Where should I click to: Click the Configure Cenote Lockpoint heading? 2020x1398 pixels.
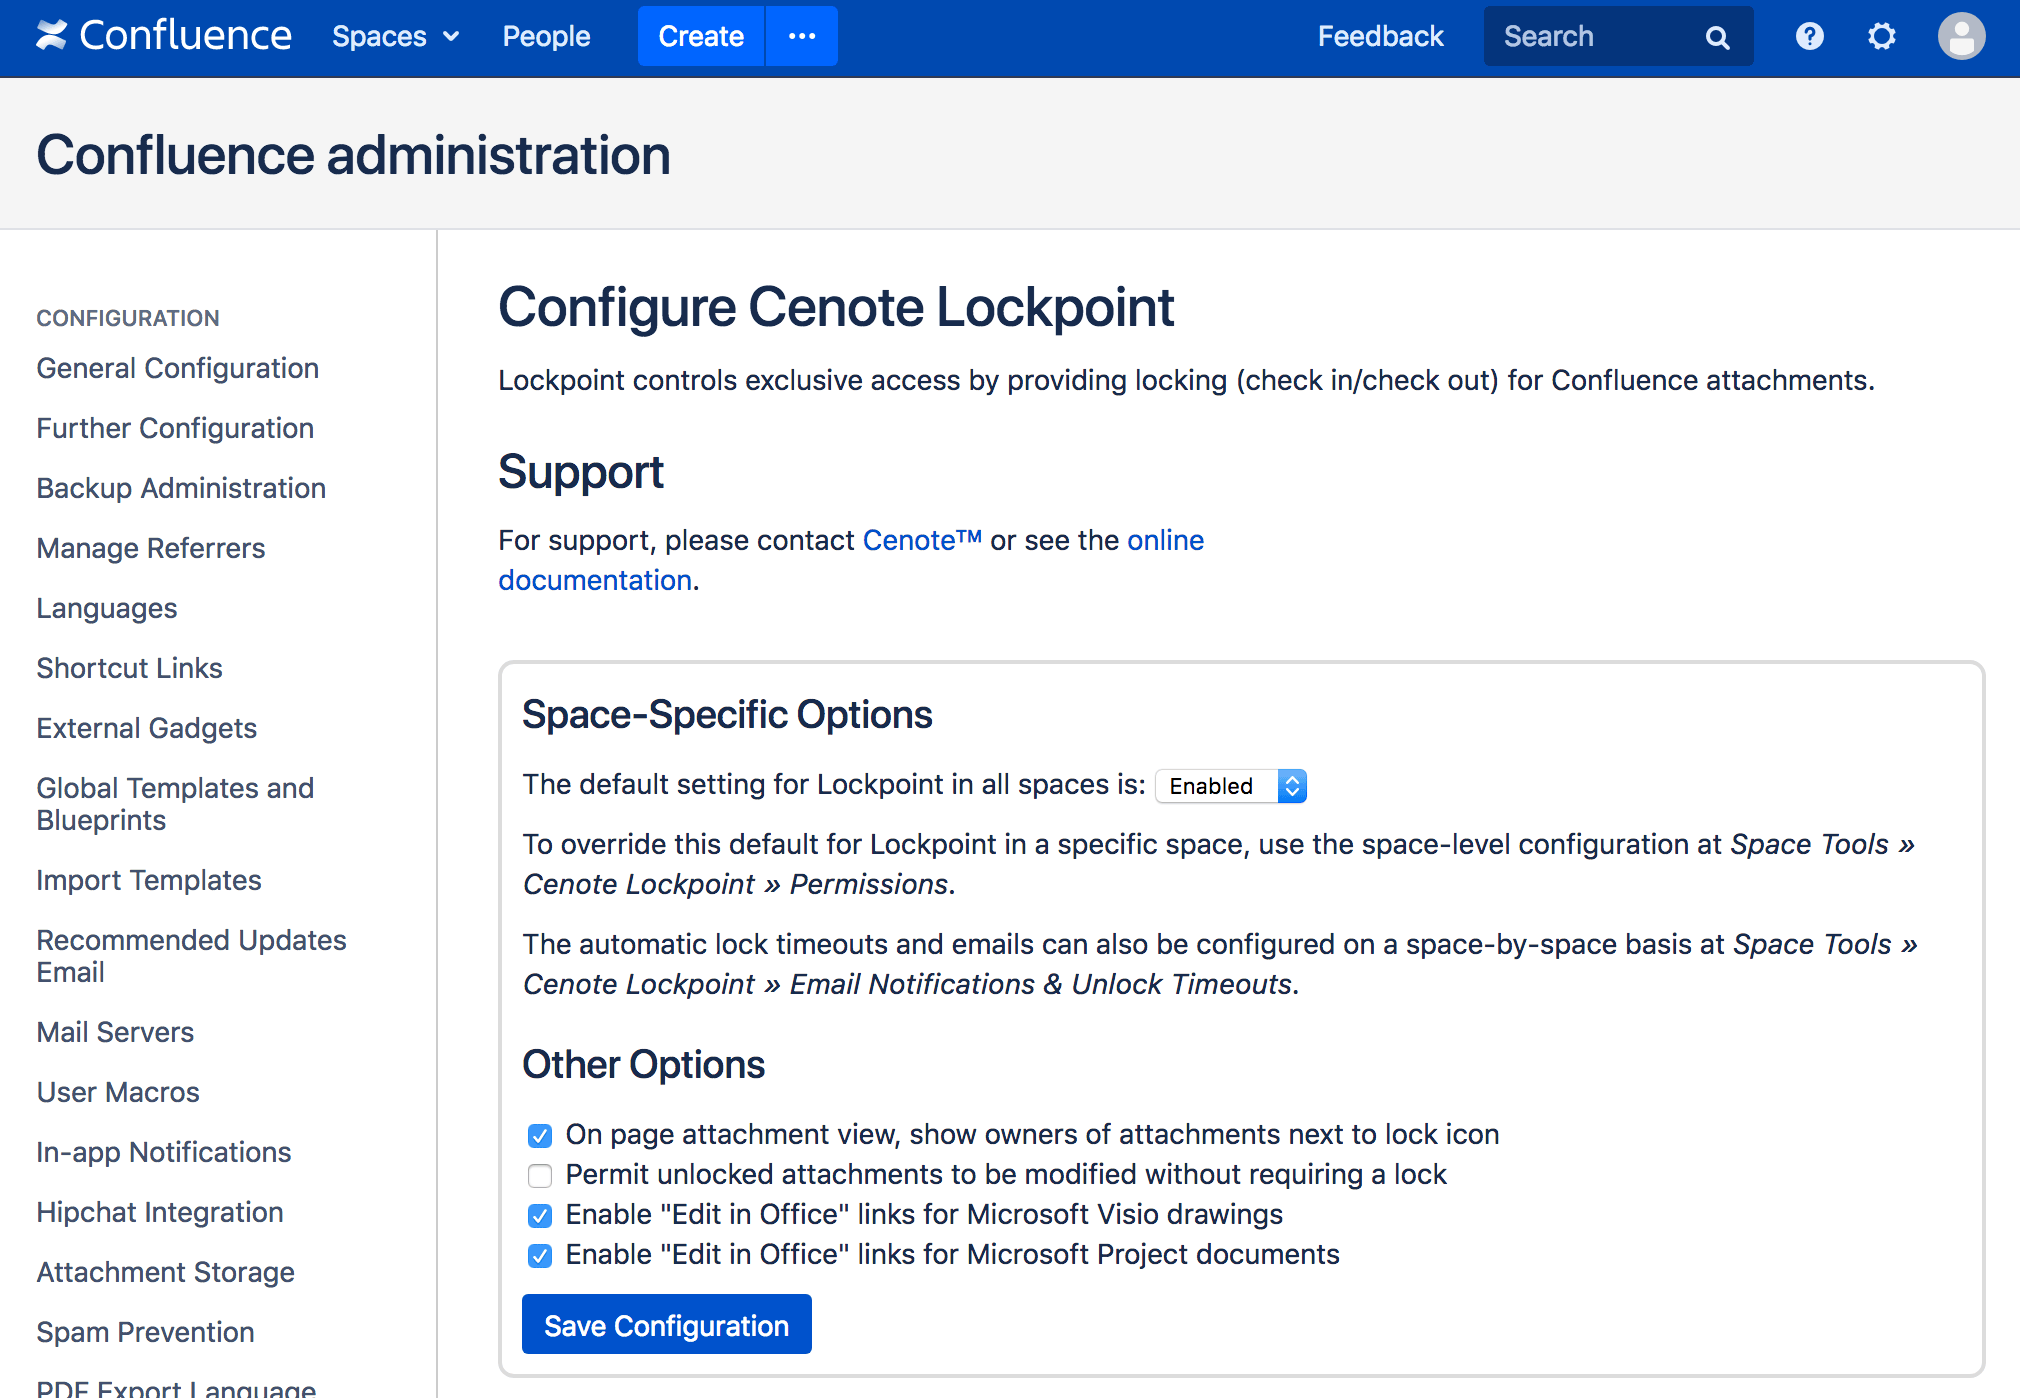tap(836, 307)
